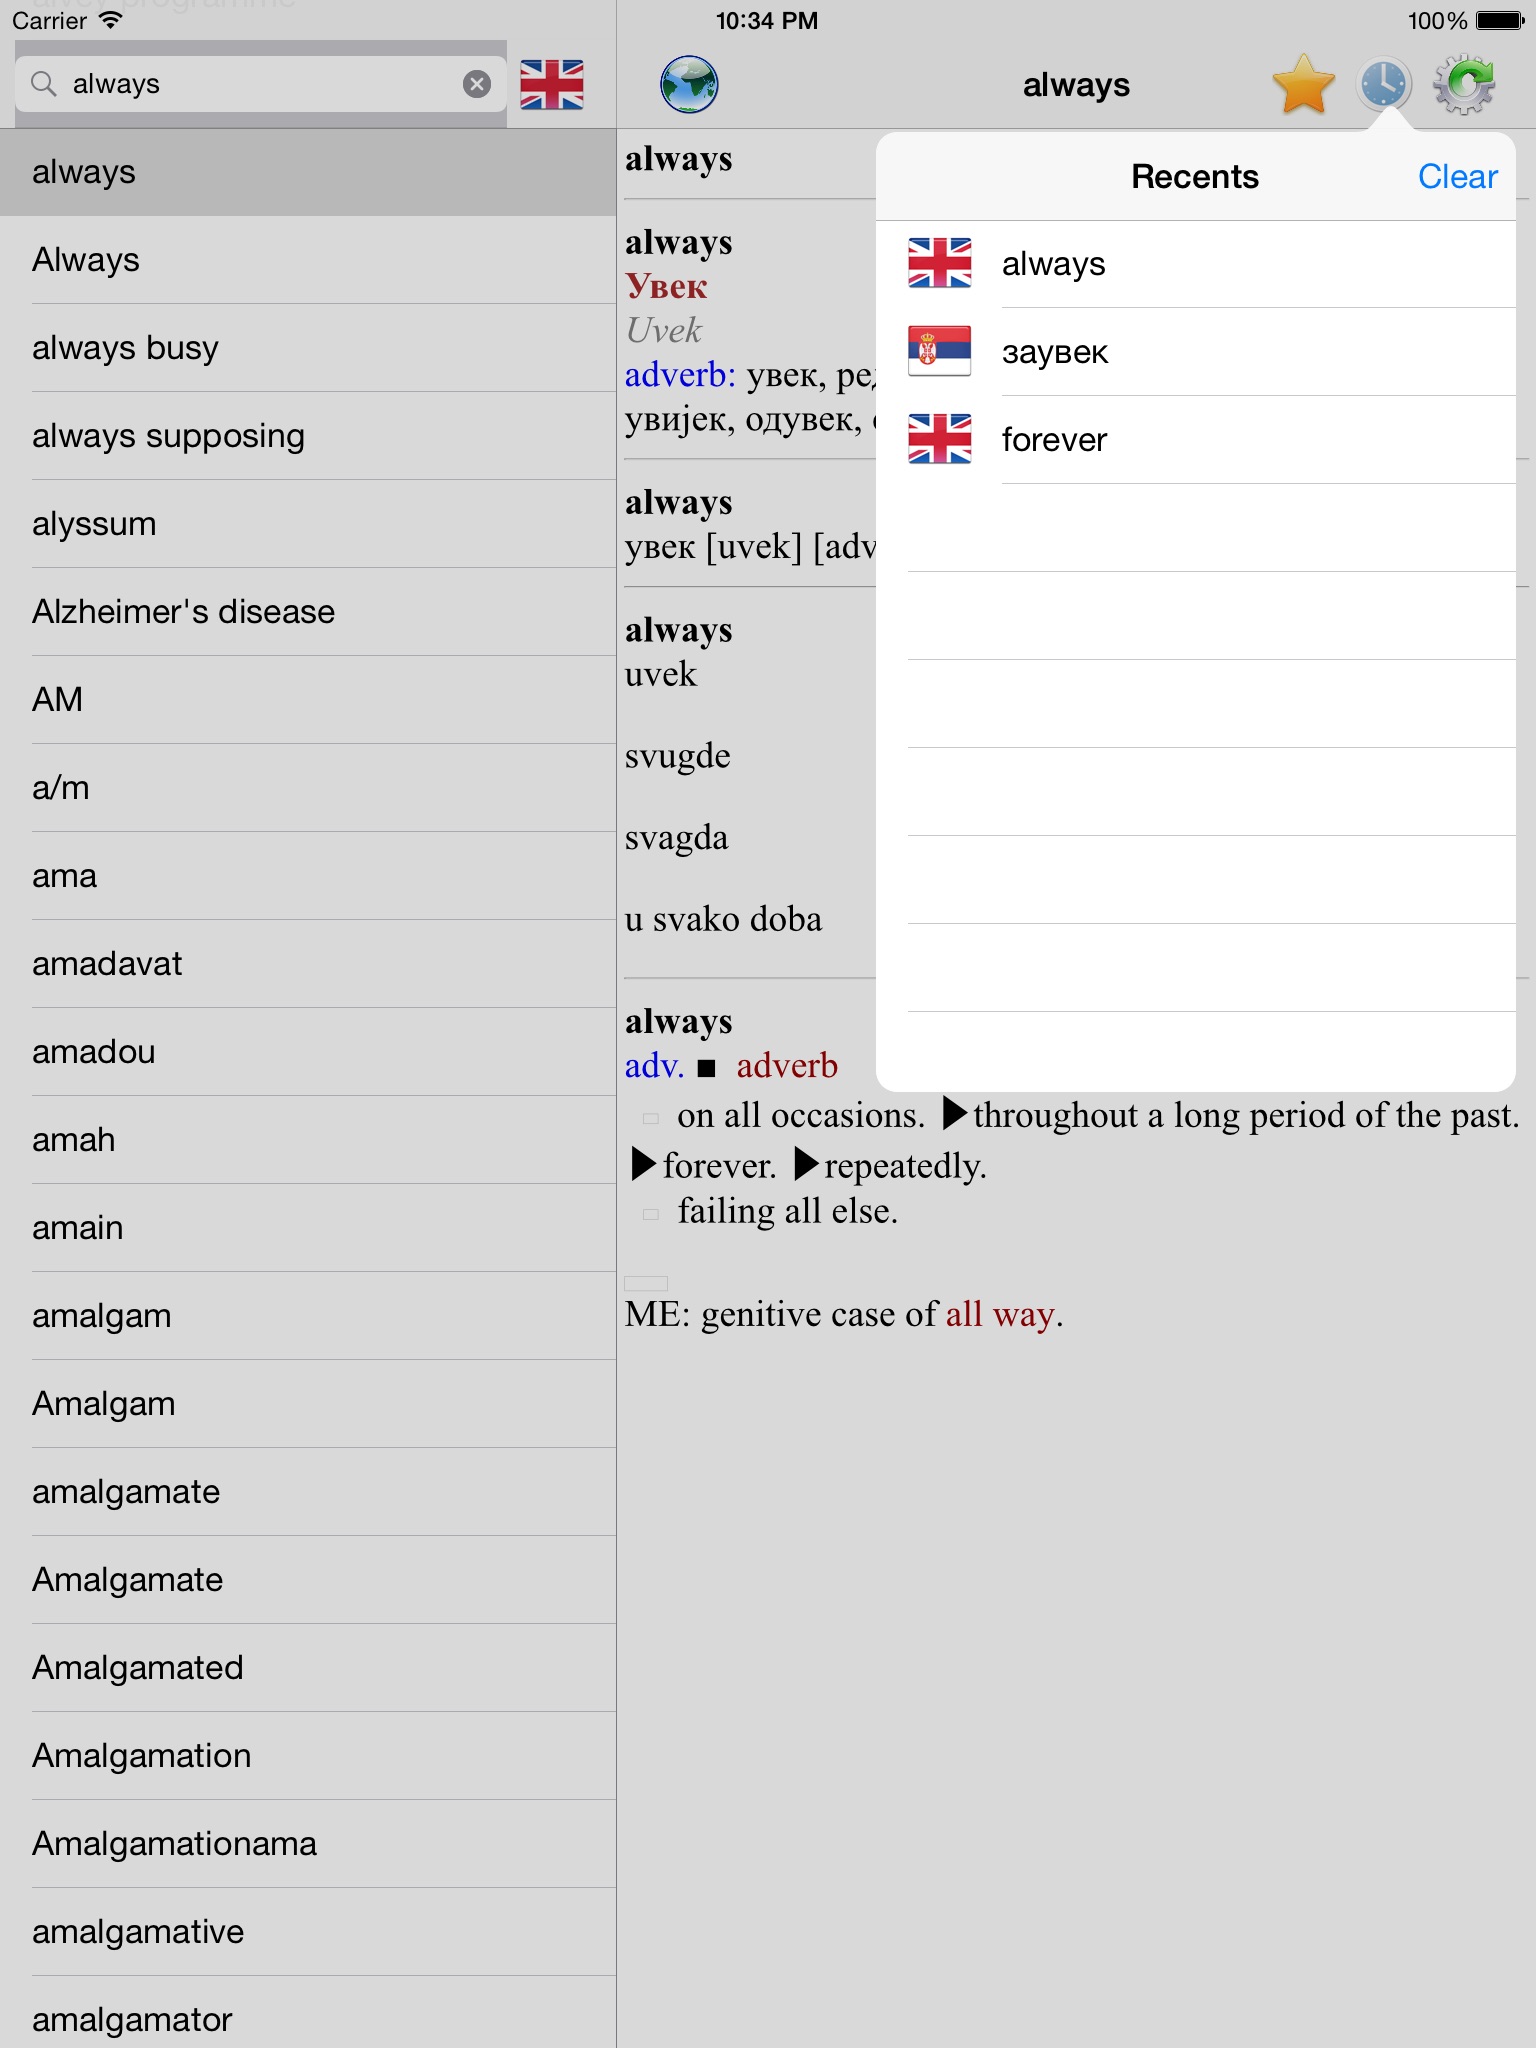Select 'amadavat' entry
Screen dimensions: 1536x2048
tap(308, 964)
